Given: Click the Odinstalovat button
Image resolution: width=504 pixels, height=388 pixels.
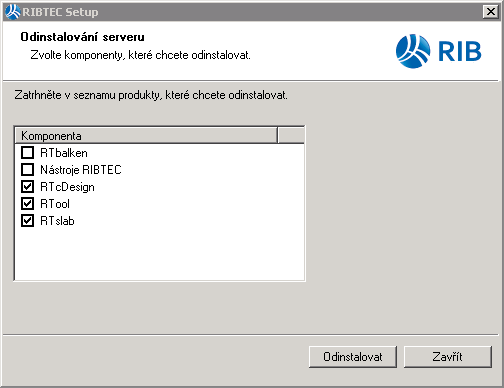Looking at the screenshot, I should tap(353, 357).
